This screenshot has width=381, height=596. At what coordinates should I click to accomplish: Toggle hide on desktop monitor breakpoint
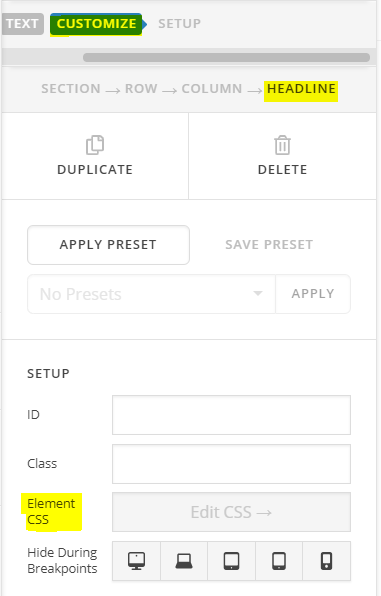click(137, 561)
